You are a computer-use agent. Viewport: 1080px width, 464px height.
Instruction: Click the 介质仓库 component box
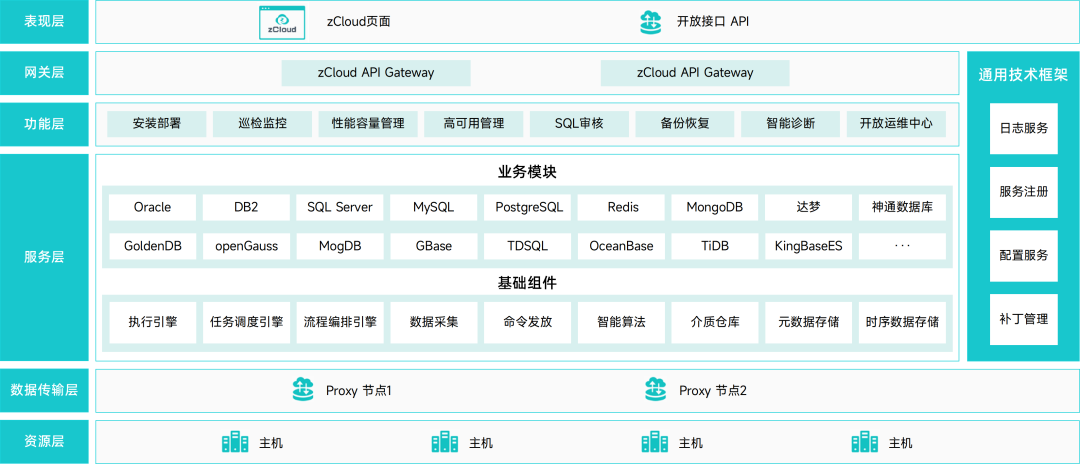[715, 322]
